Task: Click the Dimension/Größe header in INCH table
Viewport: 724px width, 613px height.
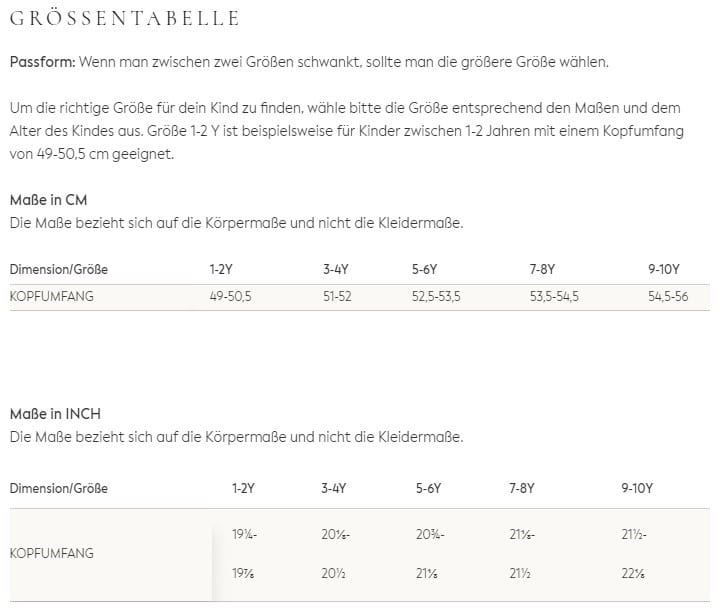Action: [x=58, y=488]
